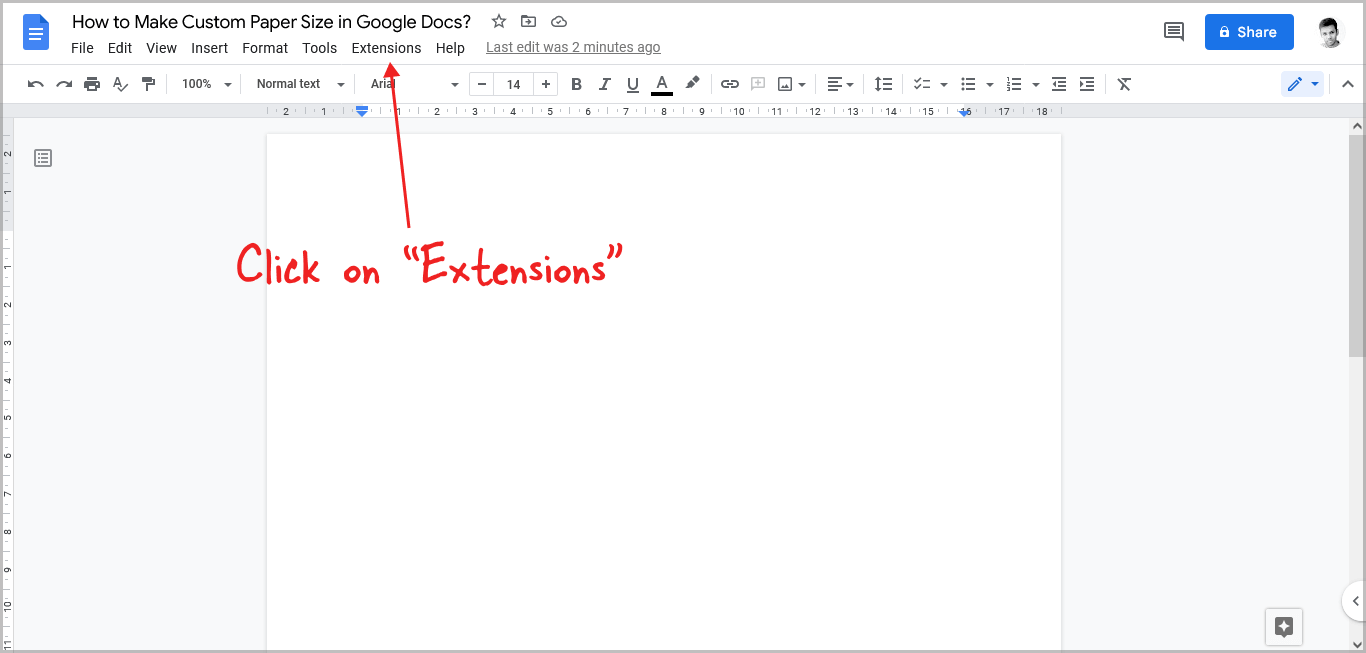Toggle underline formatting

pos(633,84)
